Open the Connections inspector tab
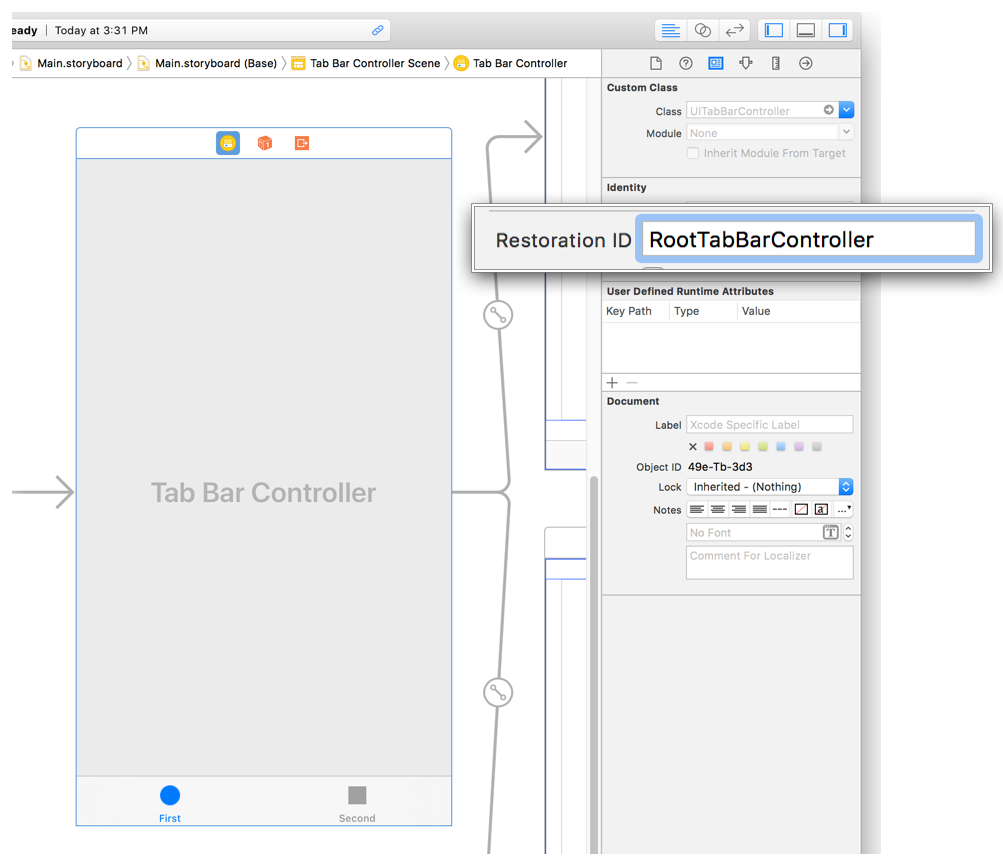The width and height of the screenshot is (1003, 866). tap(806, 63)
